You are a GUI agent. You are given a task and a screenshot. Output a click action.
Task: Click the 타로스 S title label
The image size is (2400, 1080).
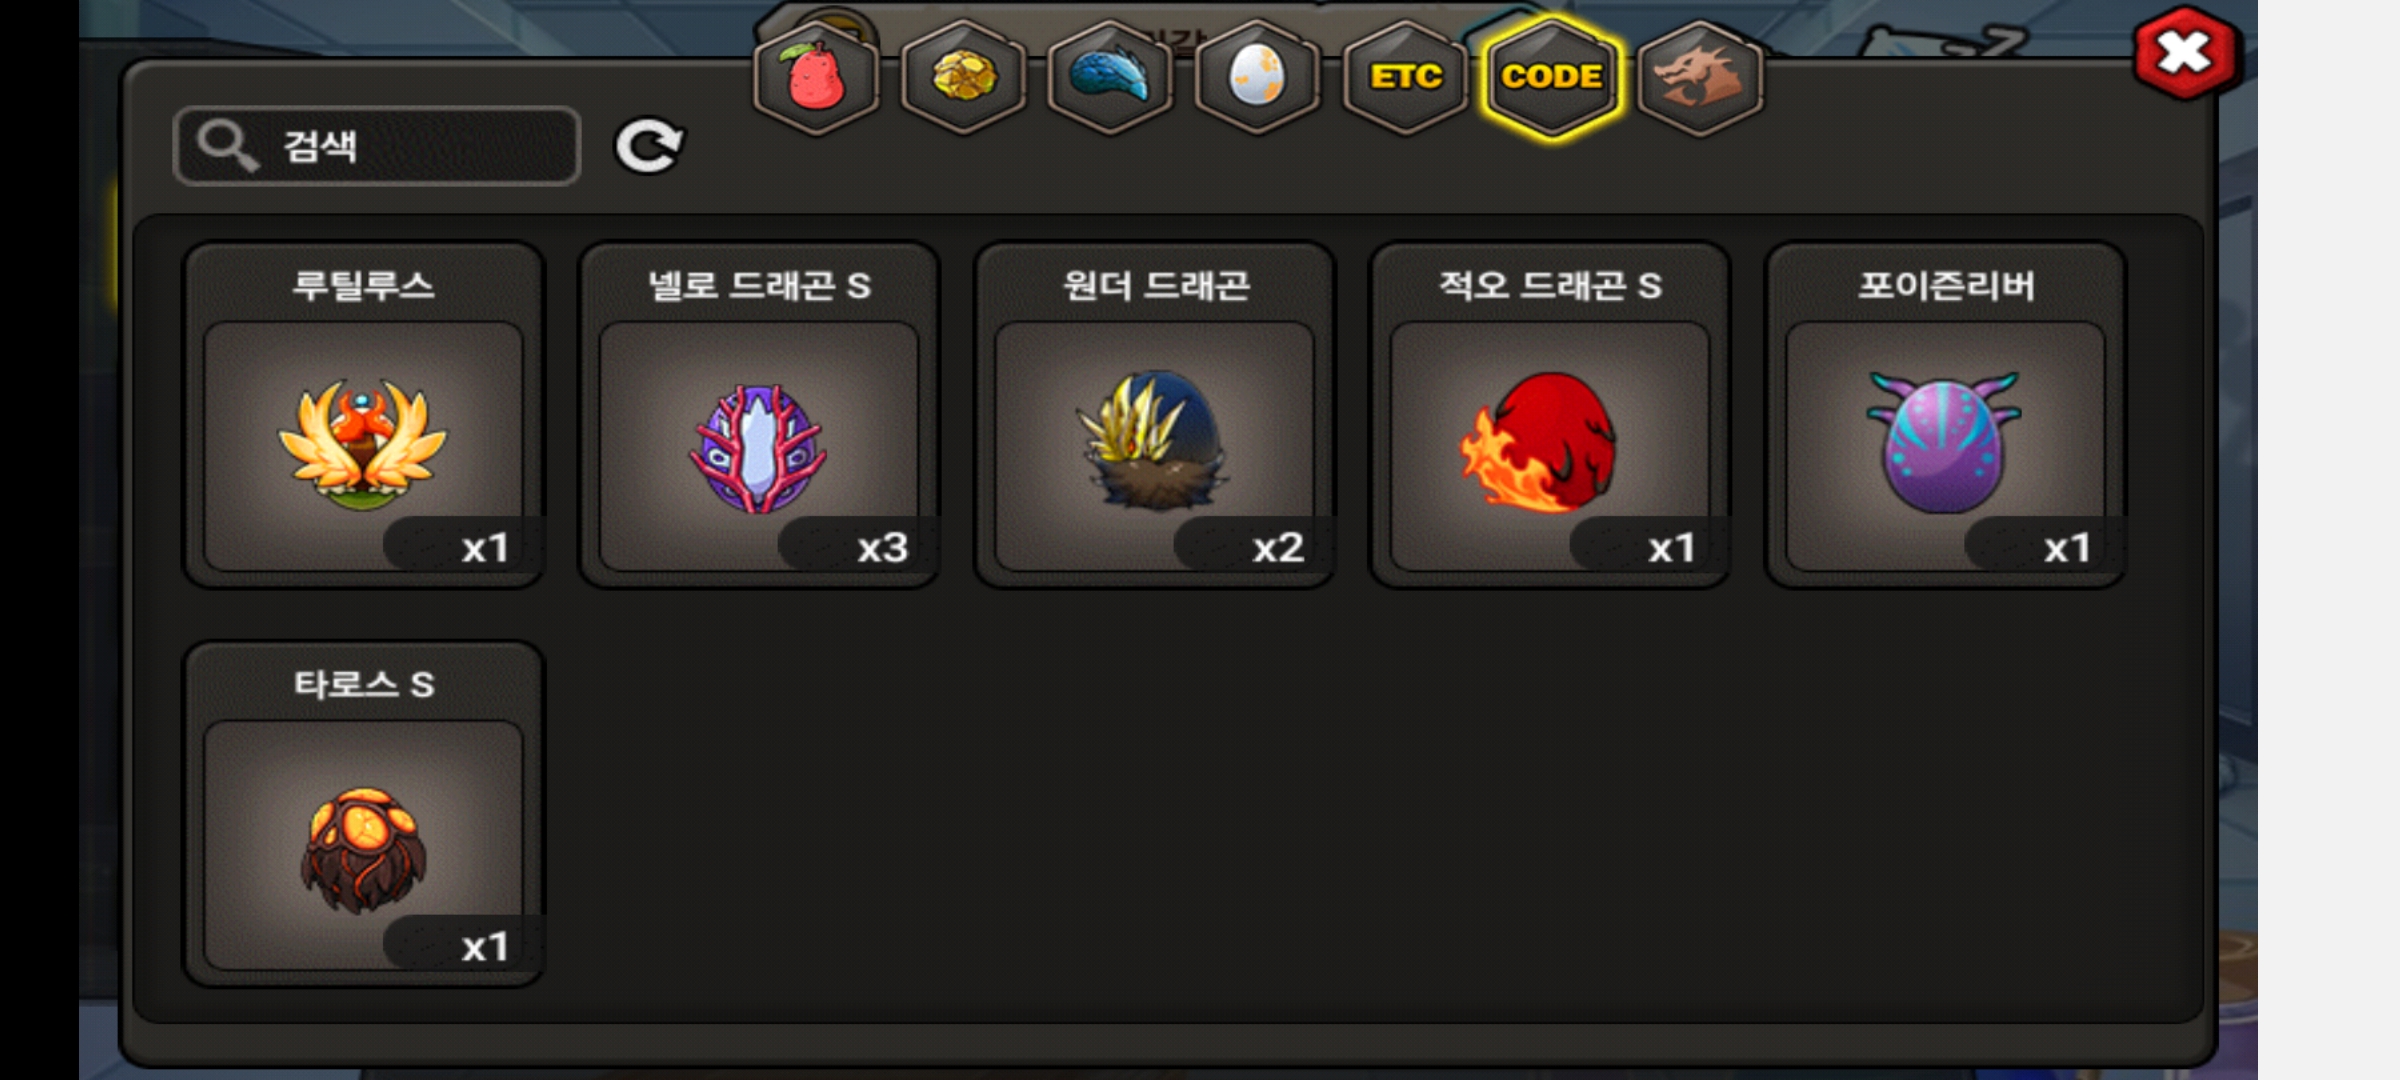pyautogui.click(x=363, y=684)
